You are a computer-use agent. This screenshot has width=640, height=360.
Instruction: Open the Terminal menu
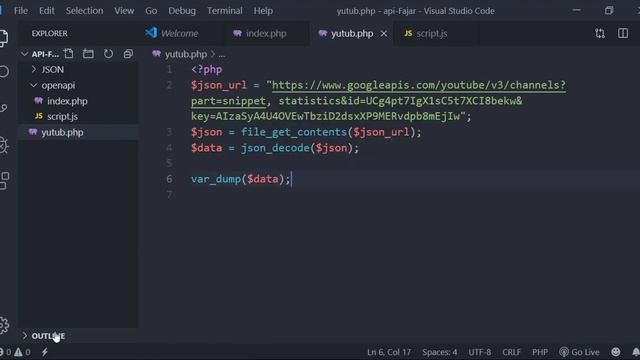tap(224, 11)
